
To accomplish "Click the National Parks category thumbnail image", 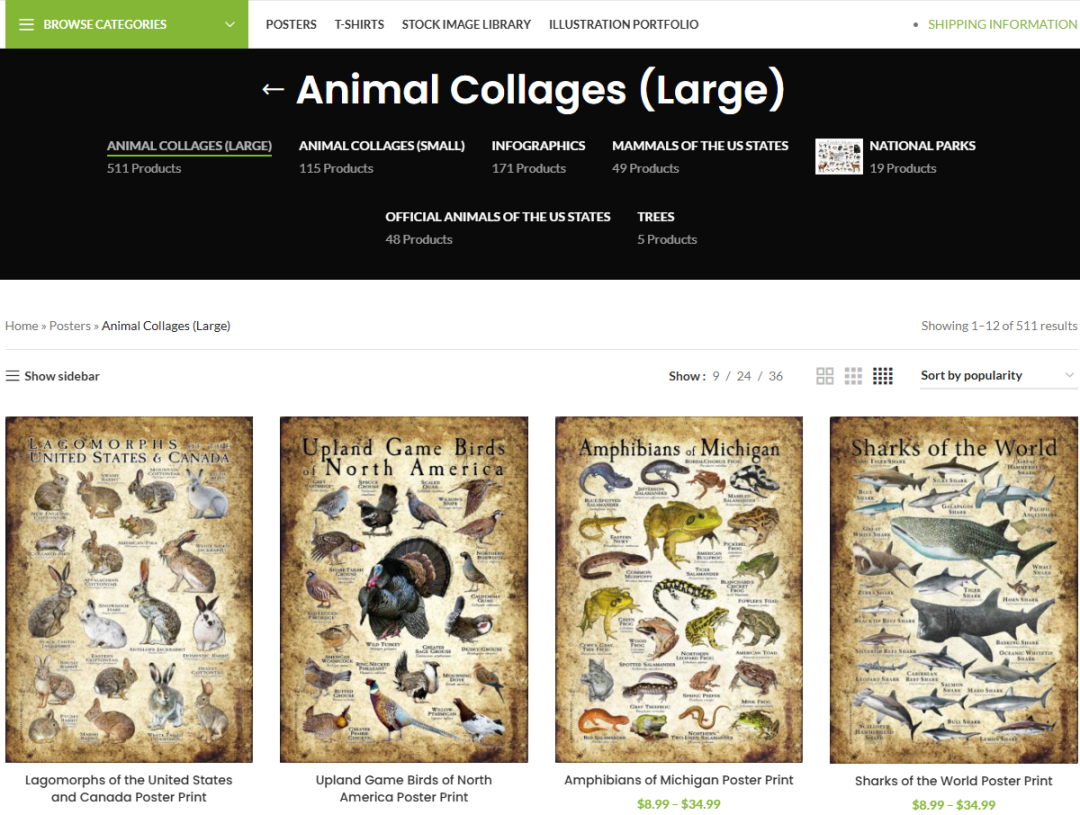I will 838,156.
